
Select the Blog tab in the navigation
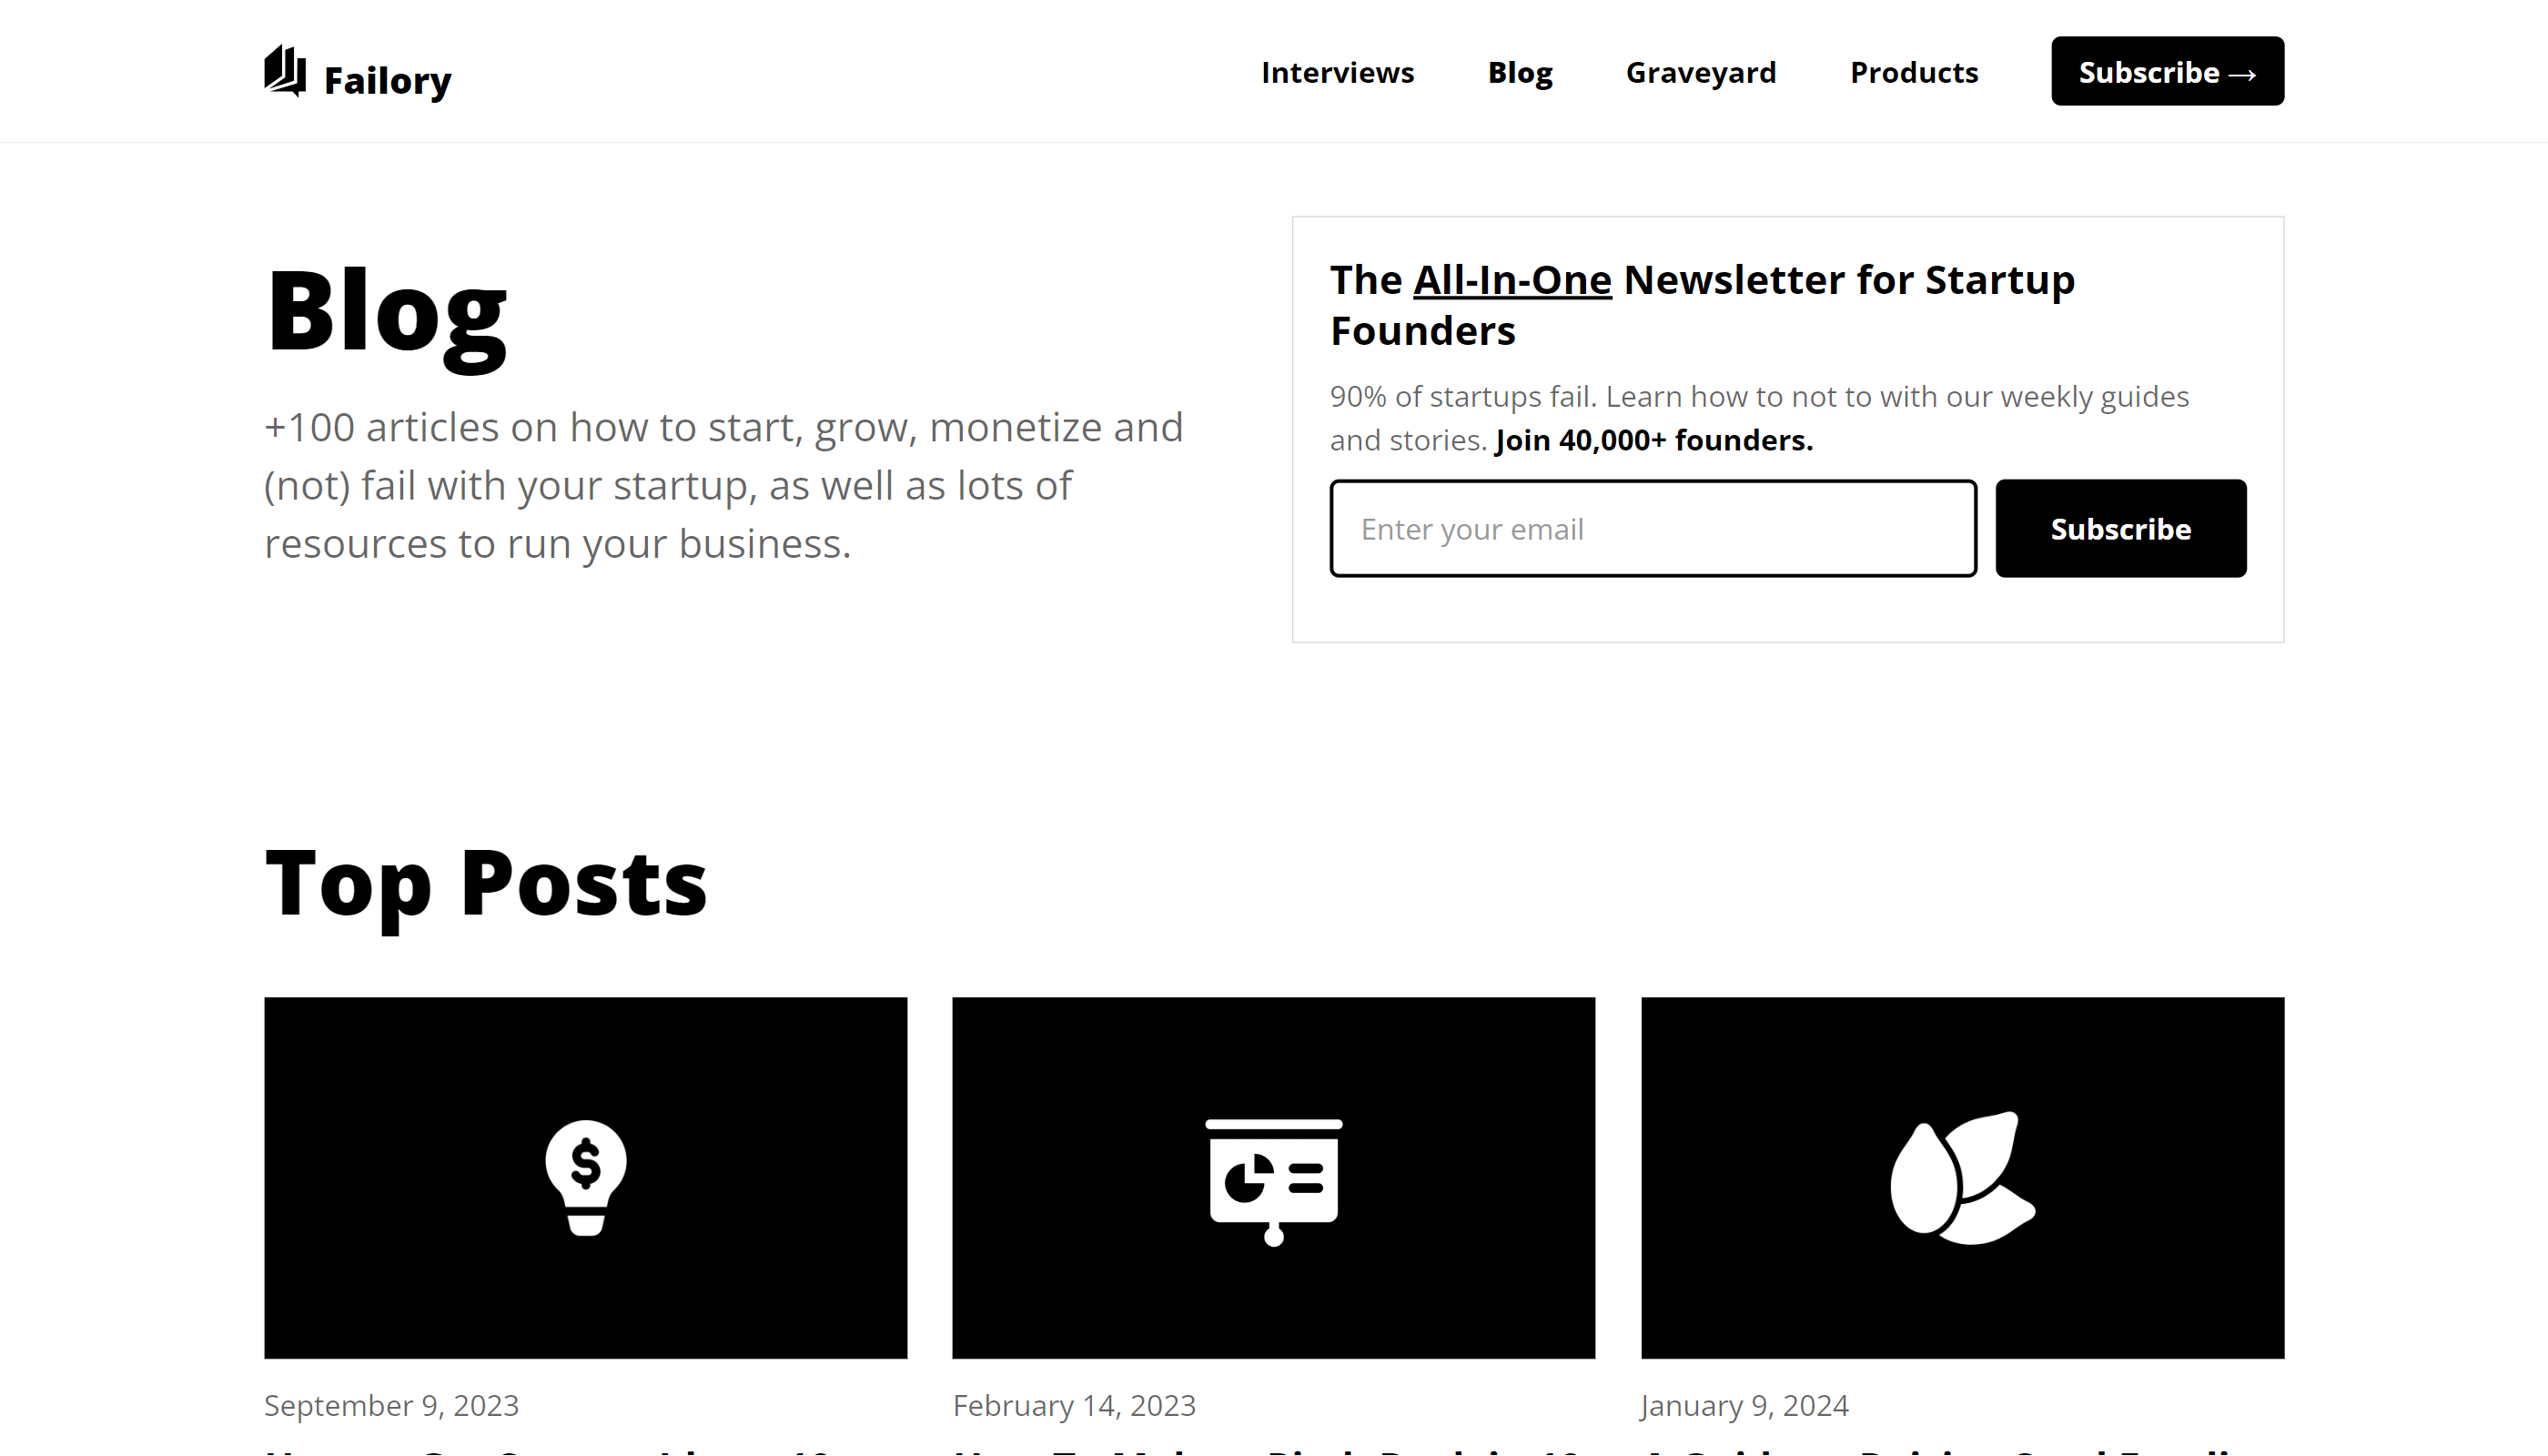pos(1519,72)
